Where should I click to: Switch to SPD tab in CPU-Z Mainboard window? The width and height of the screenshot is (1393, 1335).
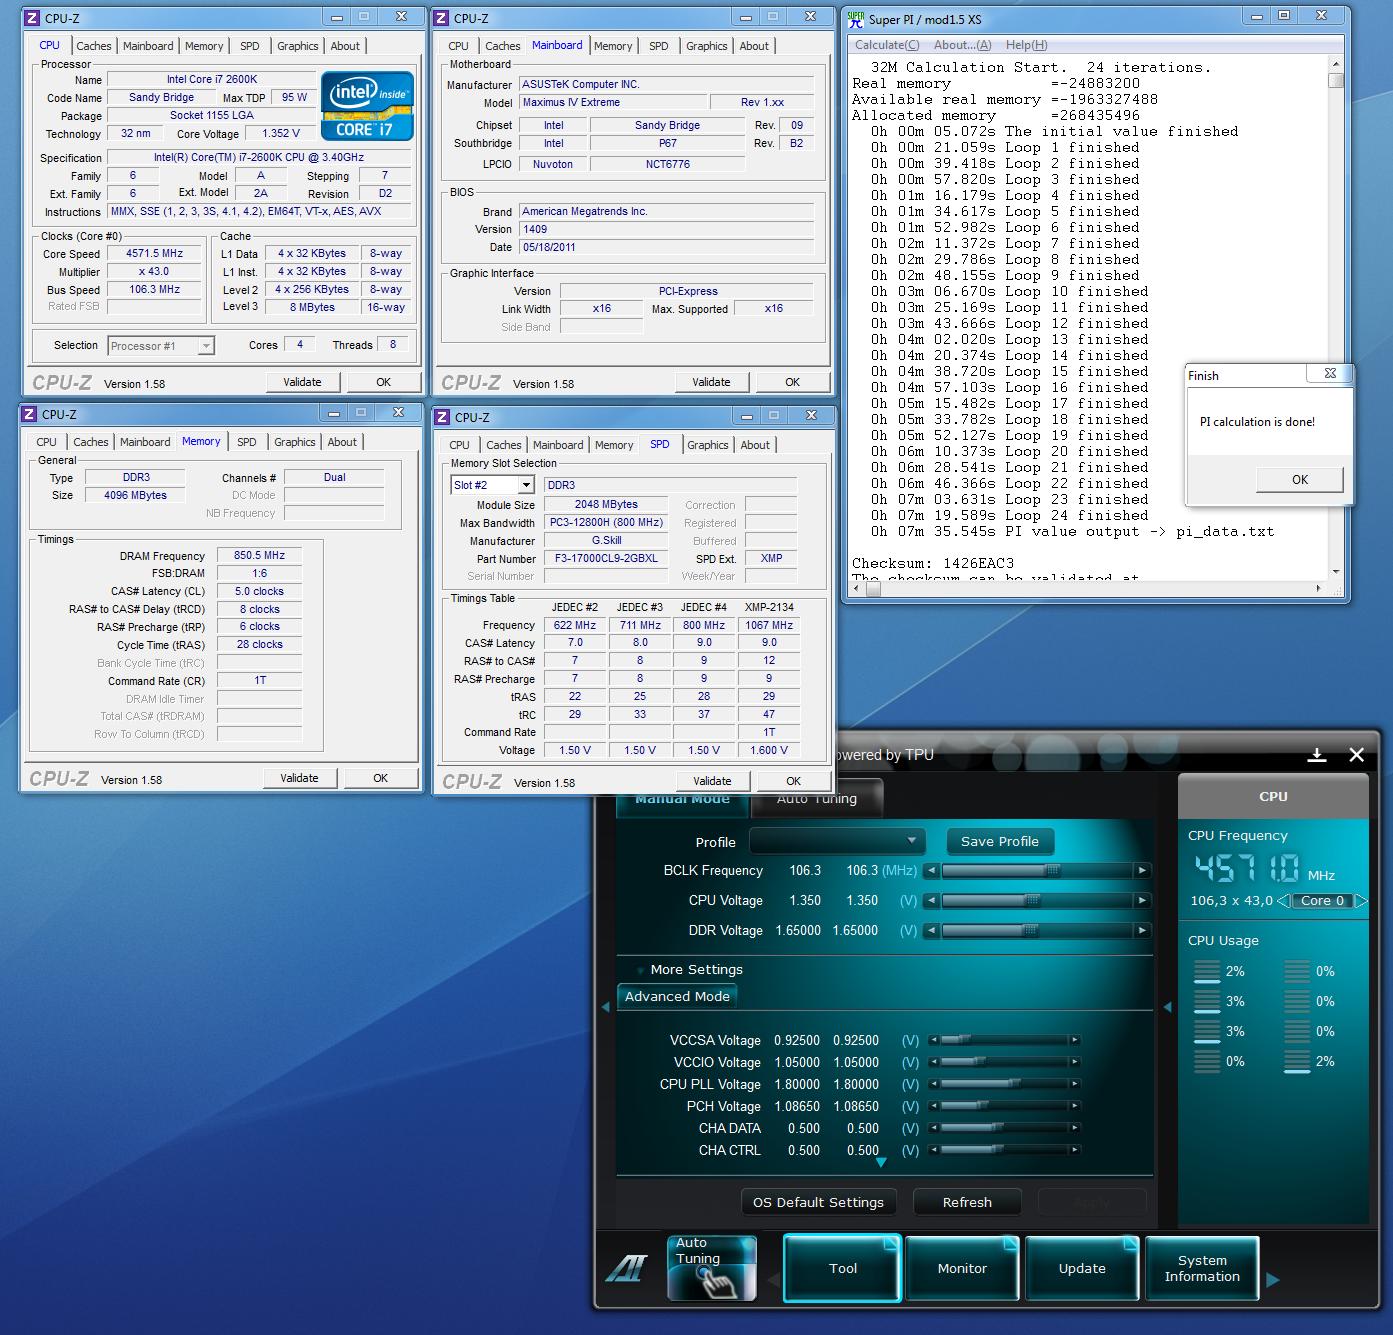658,46
